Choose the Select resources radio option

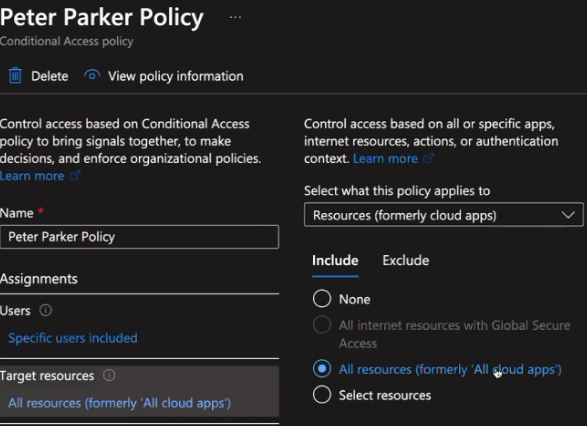tap(322, 395)
